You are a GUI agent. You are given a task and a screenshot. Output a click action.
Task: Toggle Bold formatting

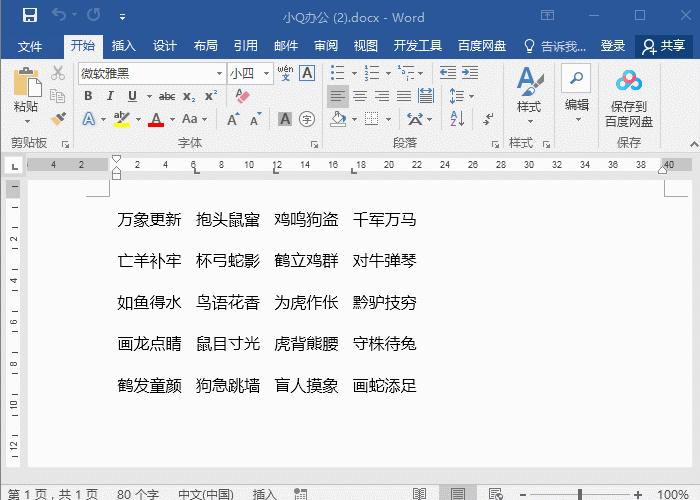(88, 96)
